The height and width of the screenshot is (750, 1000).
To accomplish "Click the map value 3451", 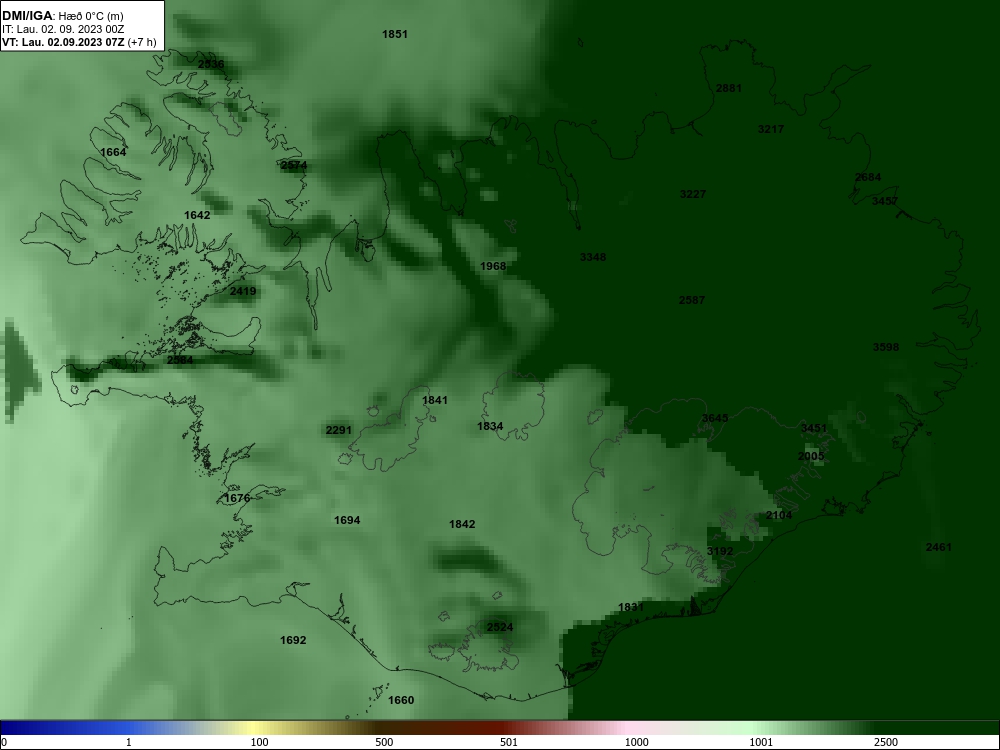I will pyautogui.click(x=814, y=429).
